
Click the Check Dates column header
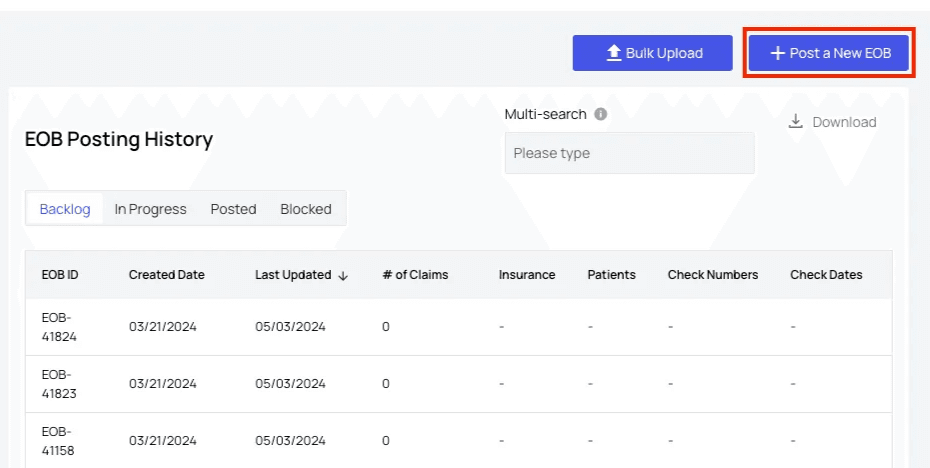click(x=826, y=275)
